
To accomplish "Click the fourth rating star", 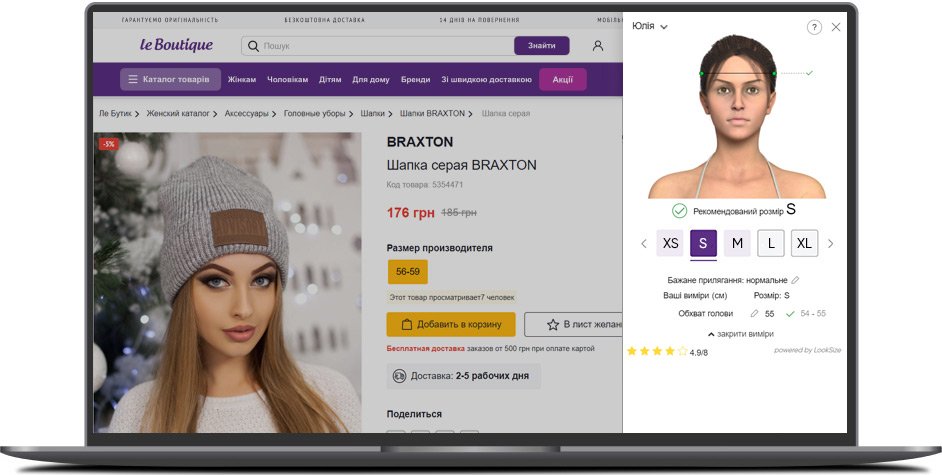I will 670,351.
